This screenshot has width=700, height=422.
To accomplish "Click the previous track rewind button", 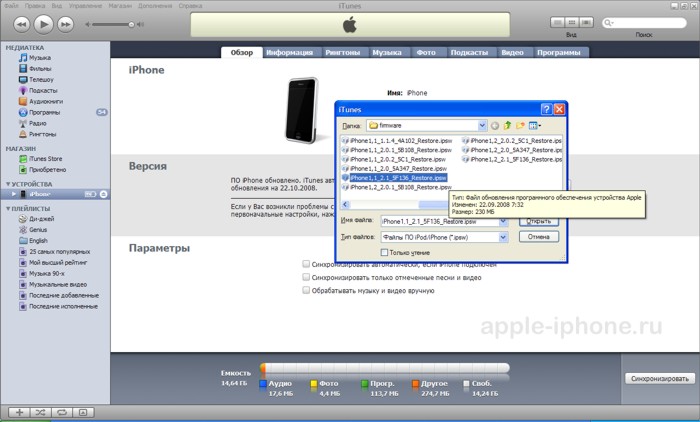I will tap(21, 24).
